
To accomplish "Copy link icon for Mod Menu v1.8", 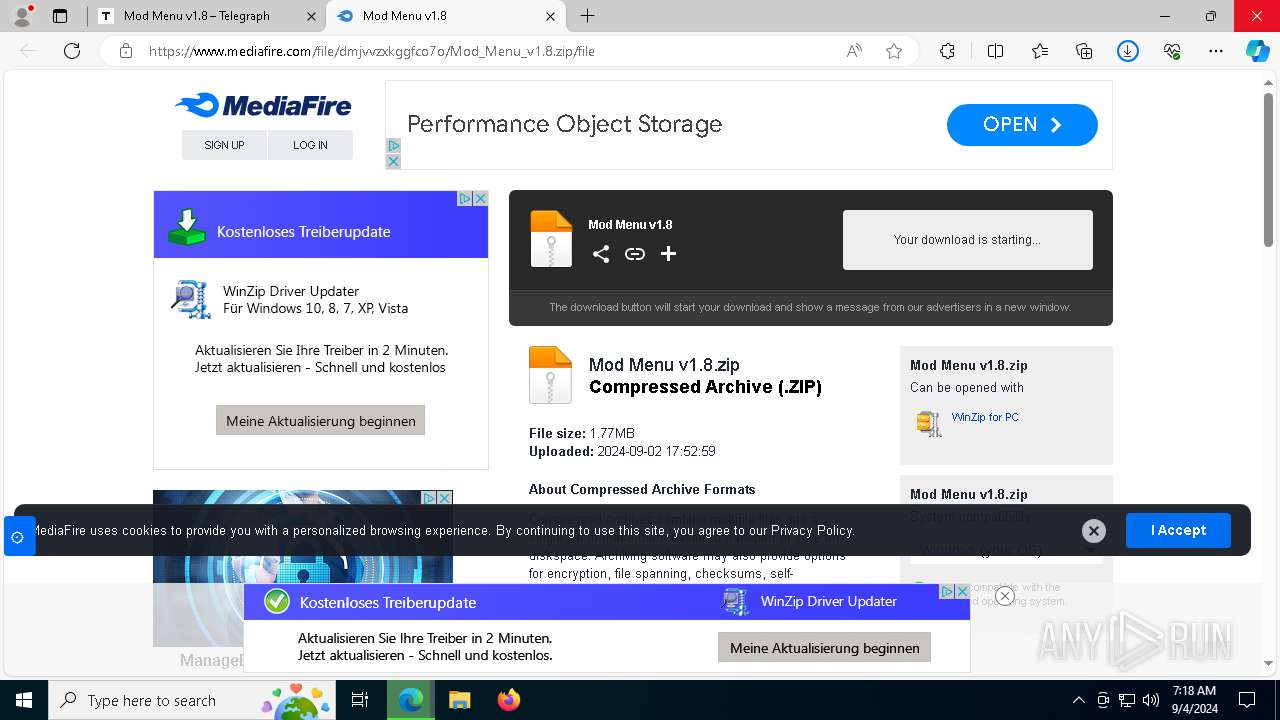I will [635, 254].
